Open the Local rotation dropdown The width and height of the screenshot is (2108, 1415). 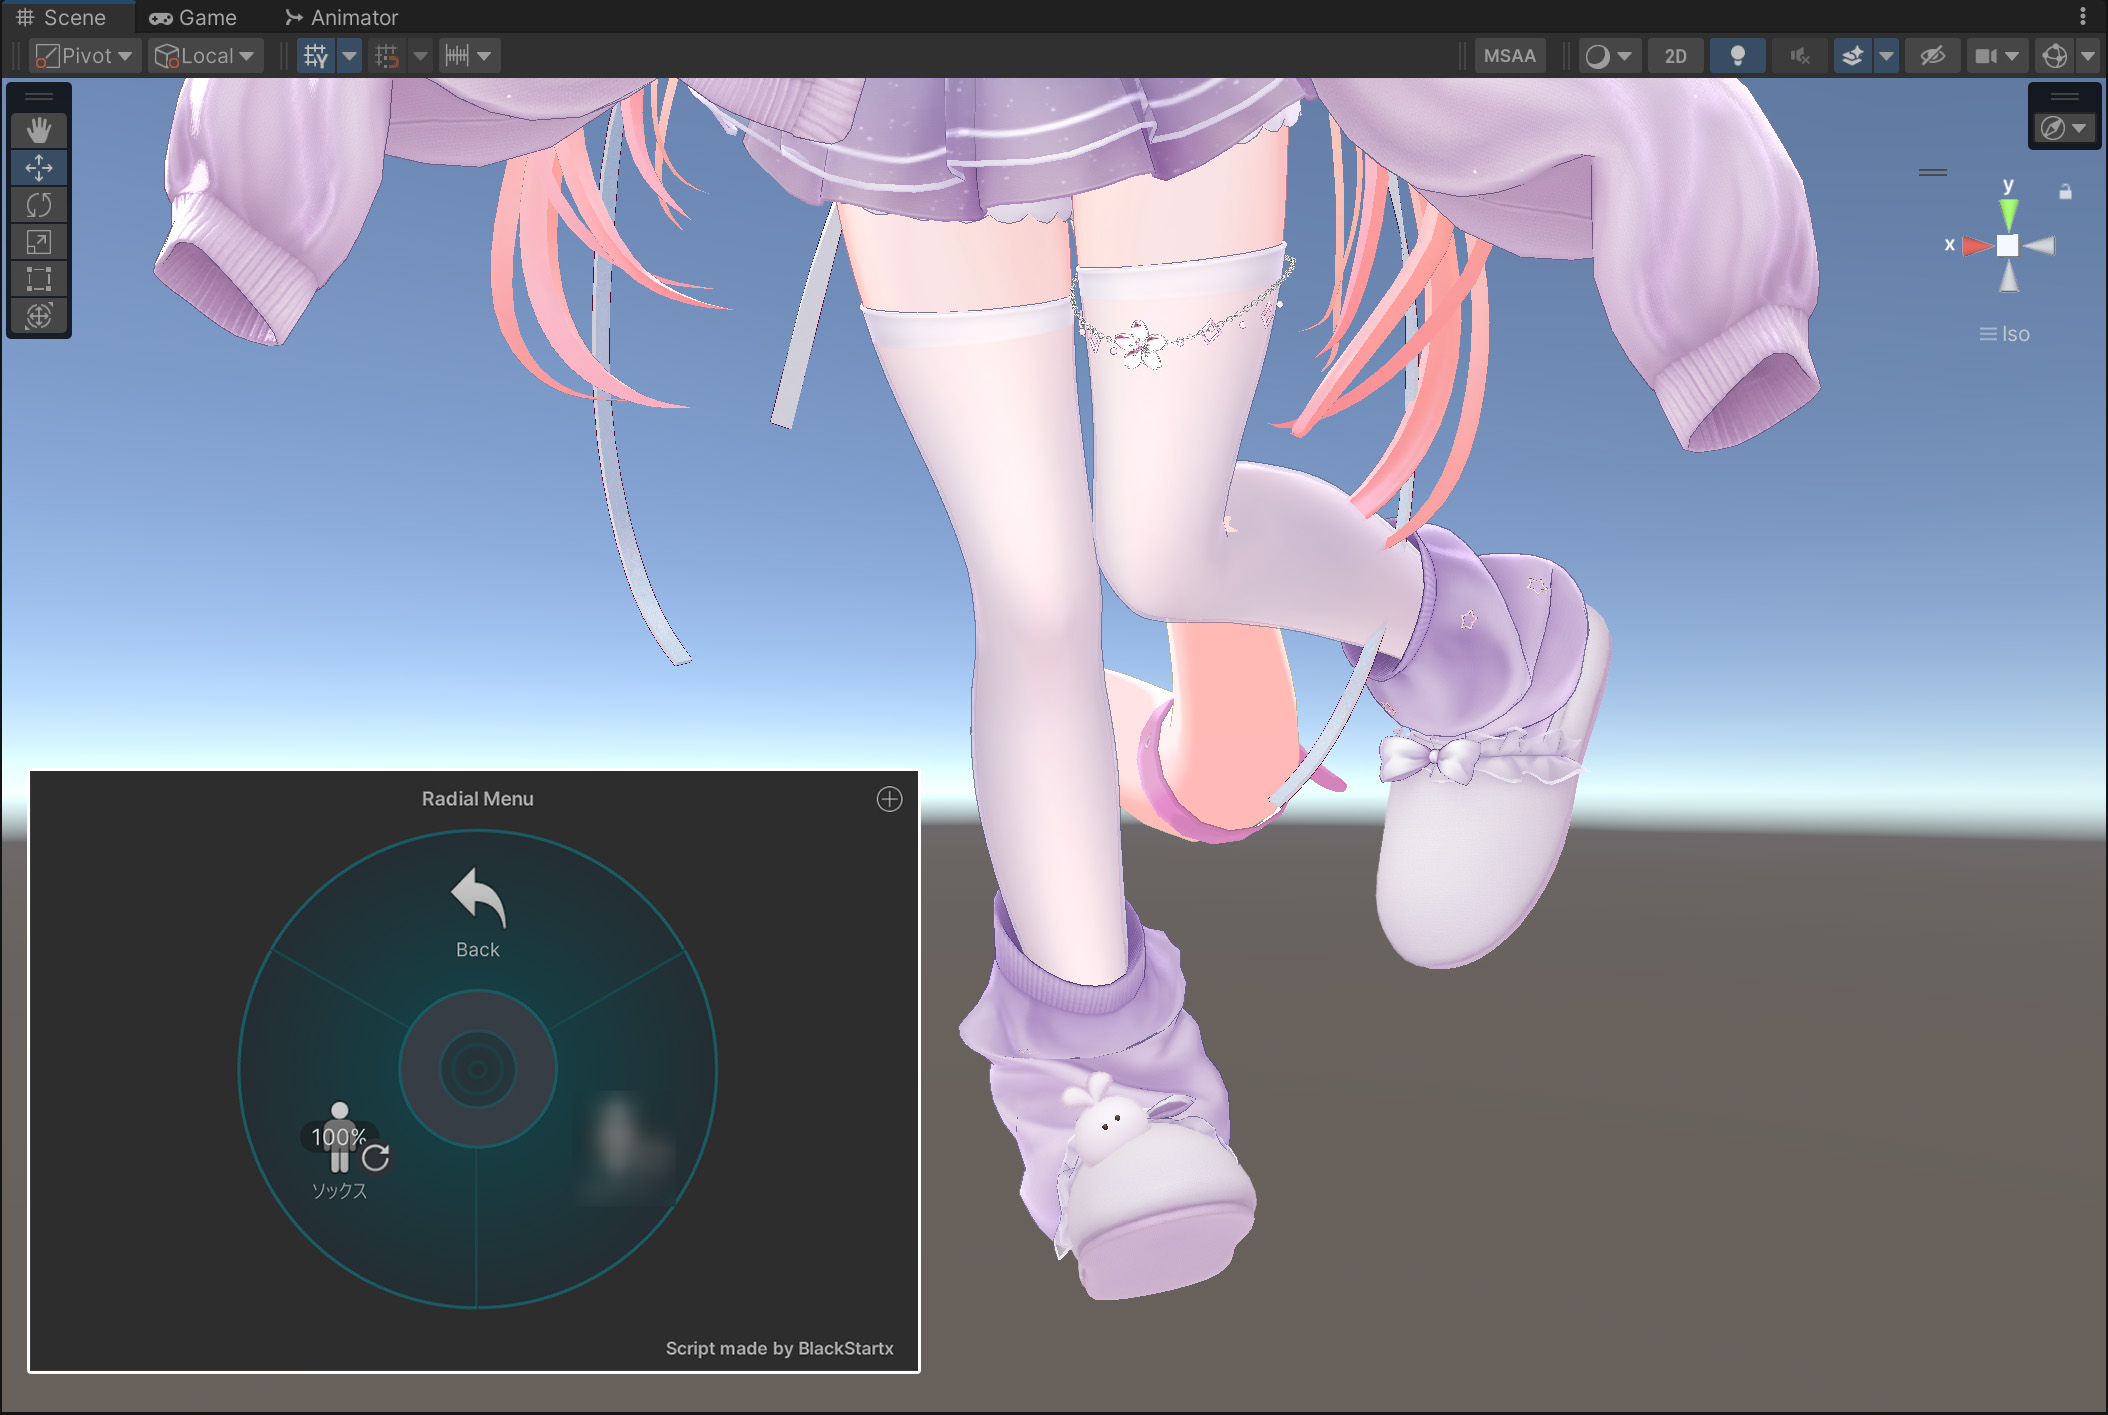(x=206, y=56)
